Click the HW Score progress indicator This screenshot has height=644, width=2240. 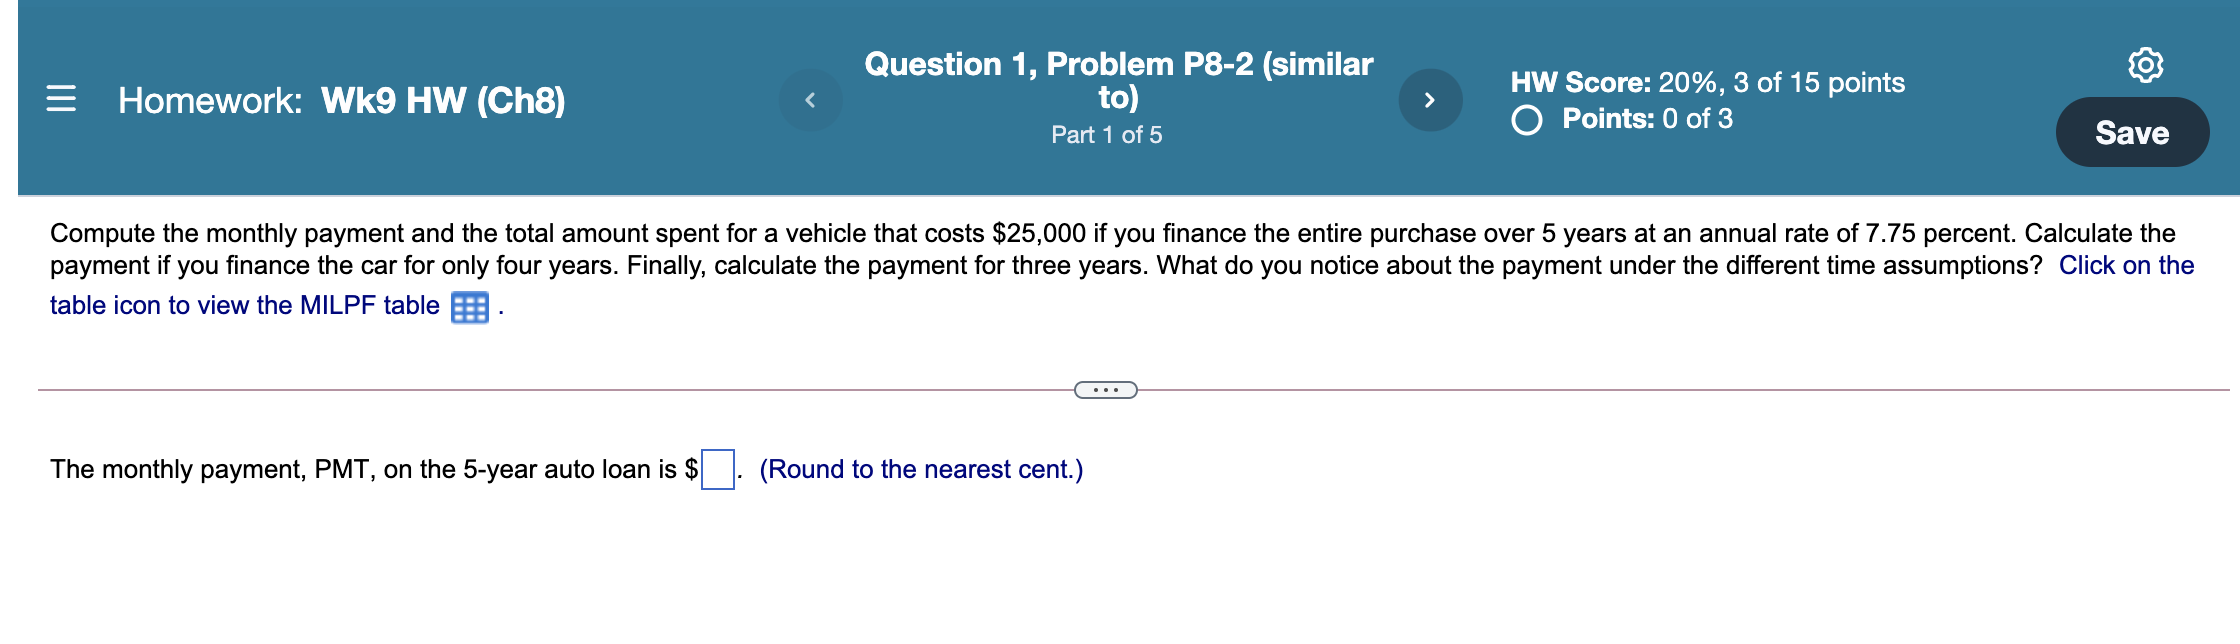[1706, 83]
